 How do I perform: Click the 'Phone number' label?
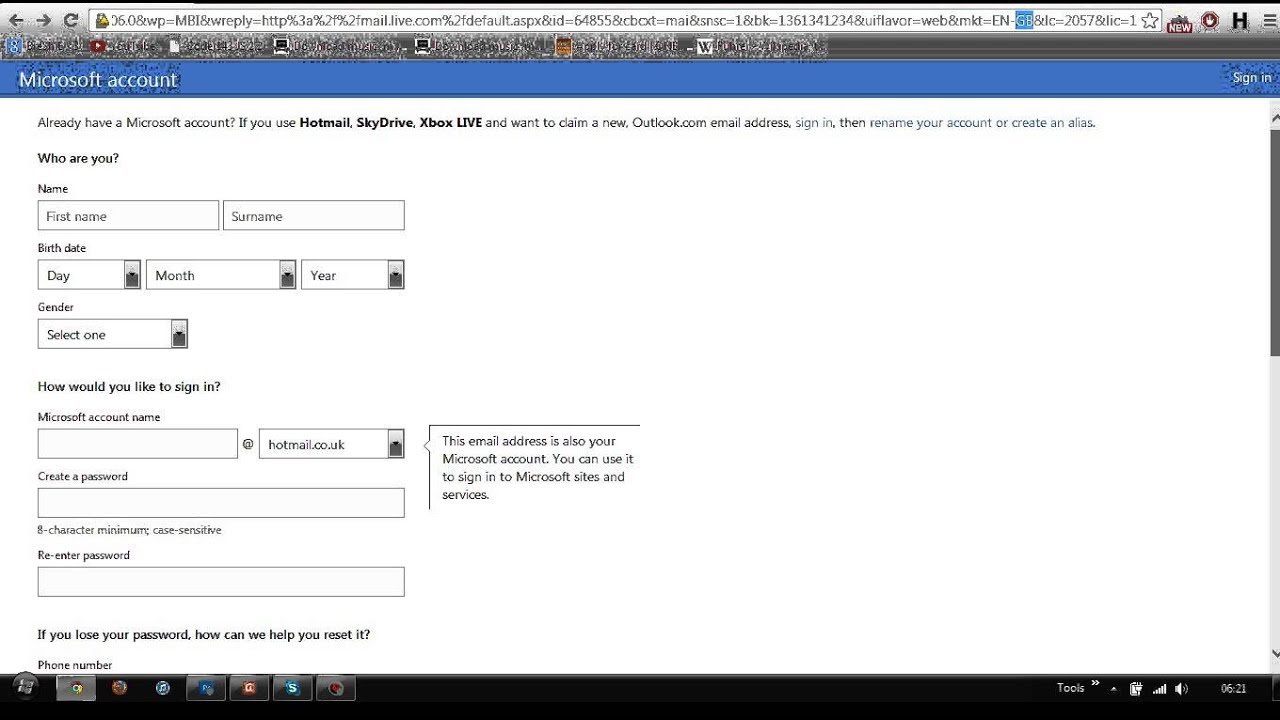click(75, 665)
